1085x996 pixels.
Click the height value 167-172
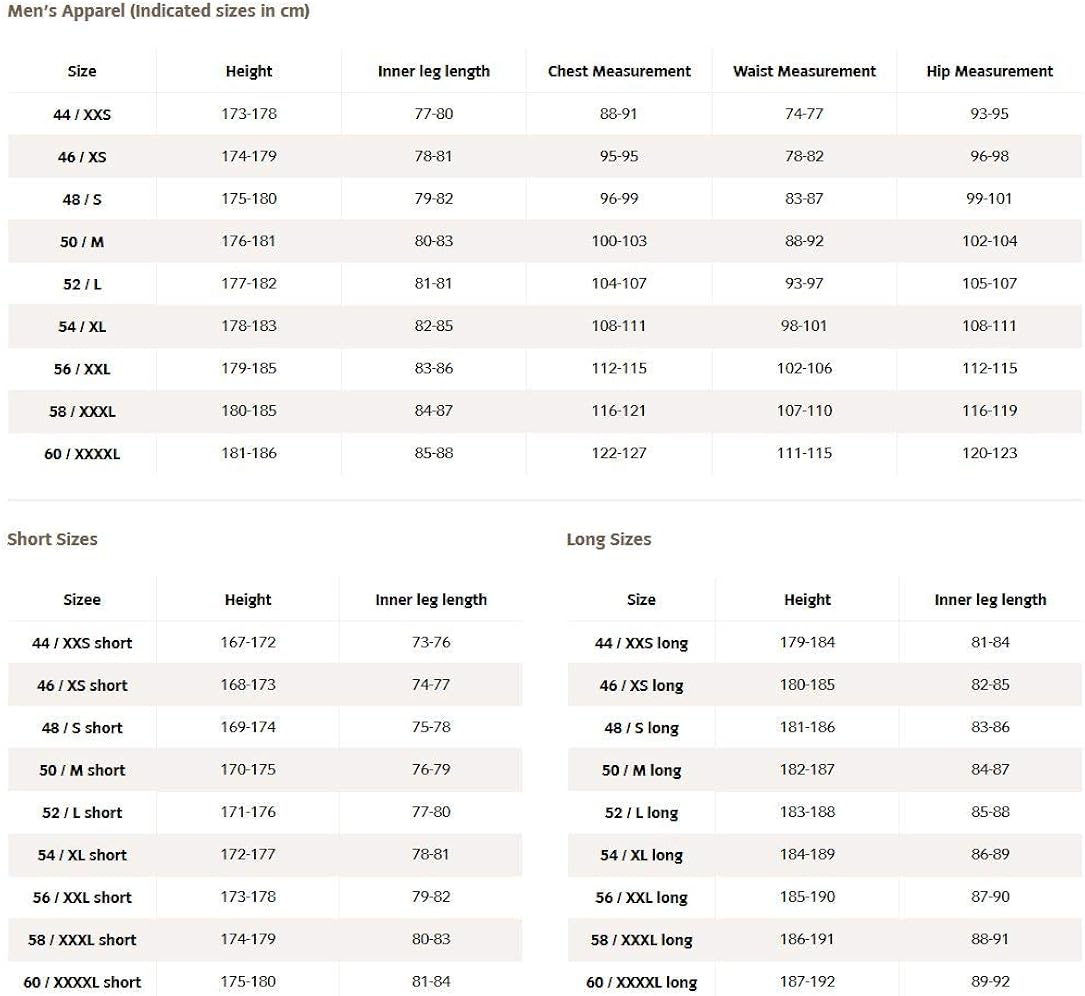[x=248, y=642]
